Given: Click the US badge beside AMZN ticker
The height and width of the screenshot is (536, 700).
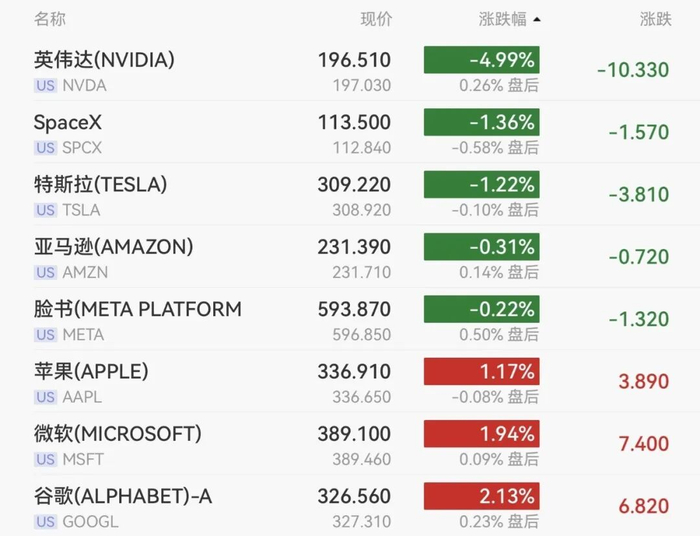Looking at the screenshot, I should click(x=46, y=272).
